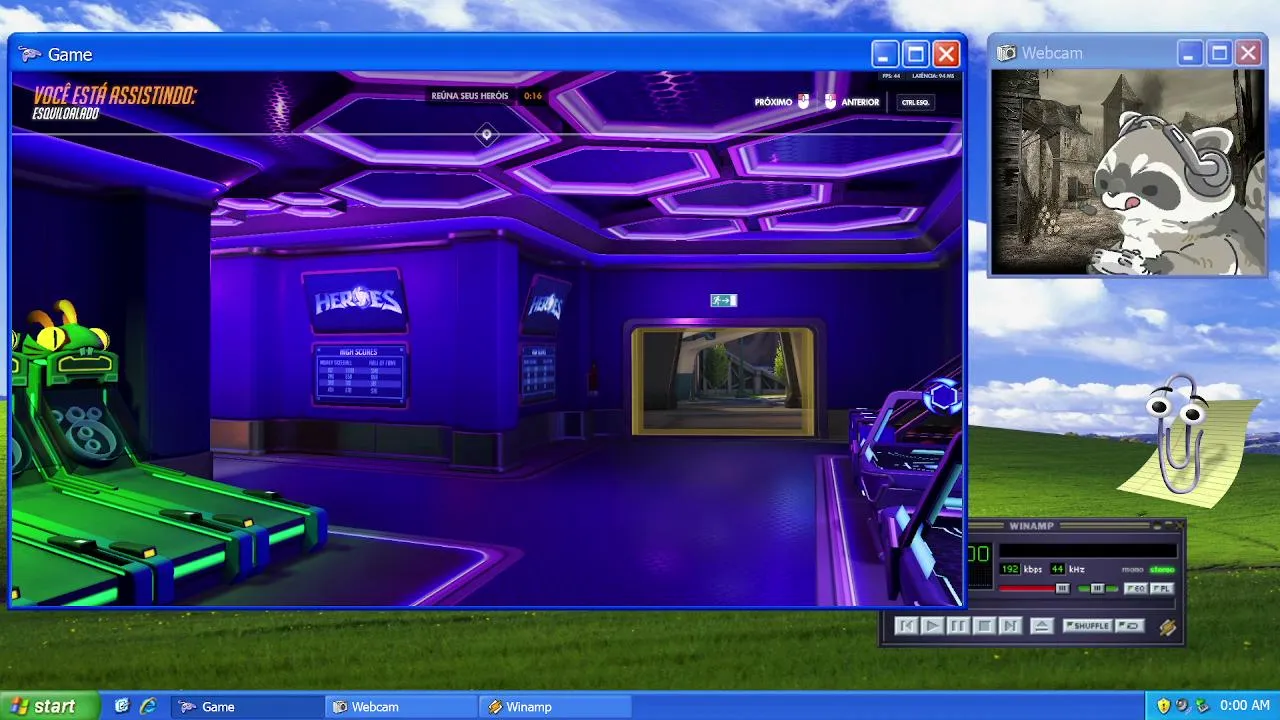Click the PRÓXIMO spectate label
Screen dimensions: 1280x720
click(773, 102)
